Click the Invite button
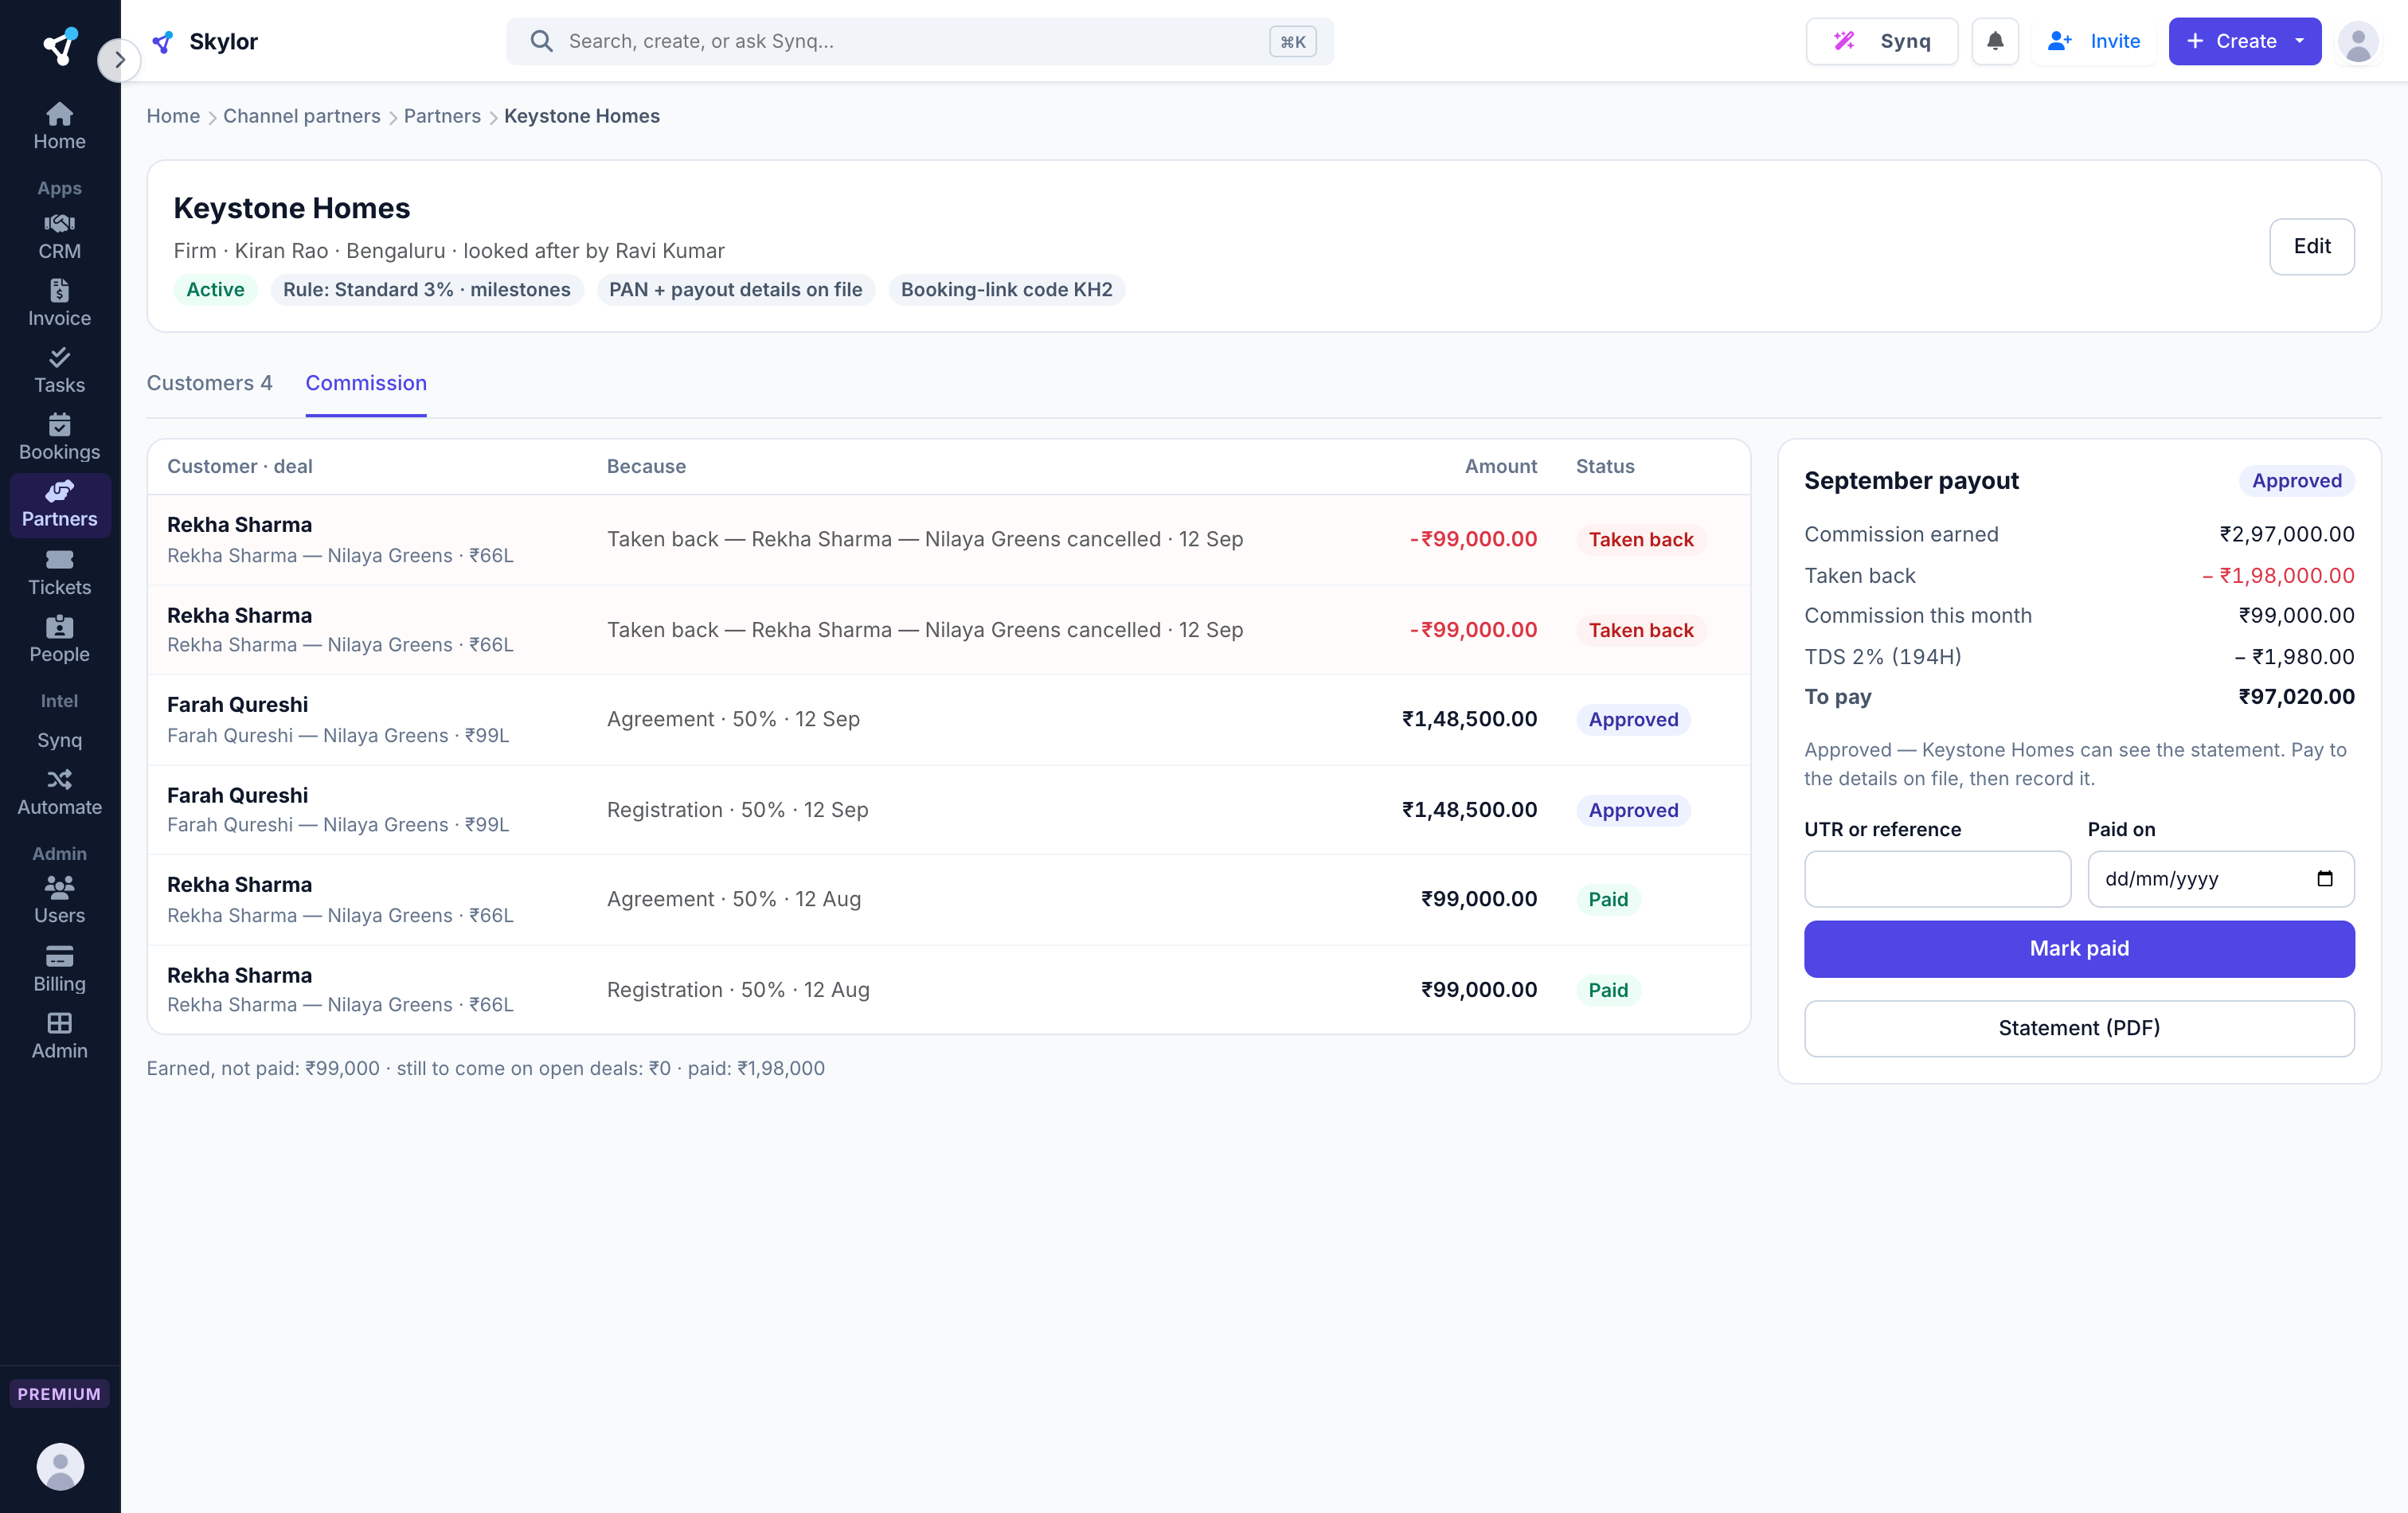The width and height of the screenshot is (2408, 1513). pyautogui.click(x=2093, y=41)
